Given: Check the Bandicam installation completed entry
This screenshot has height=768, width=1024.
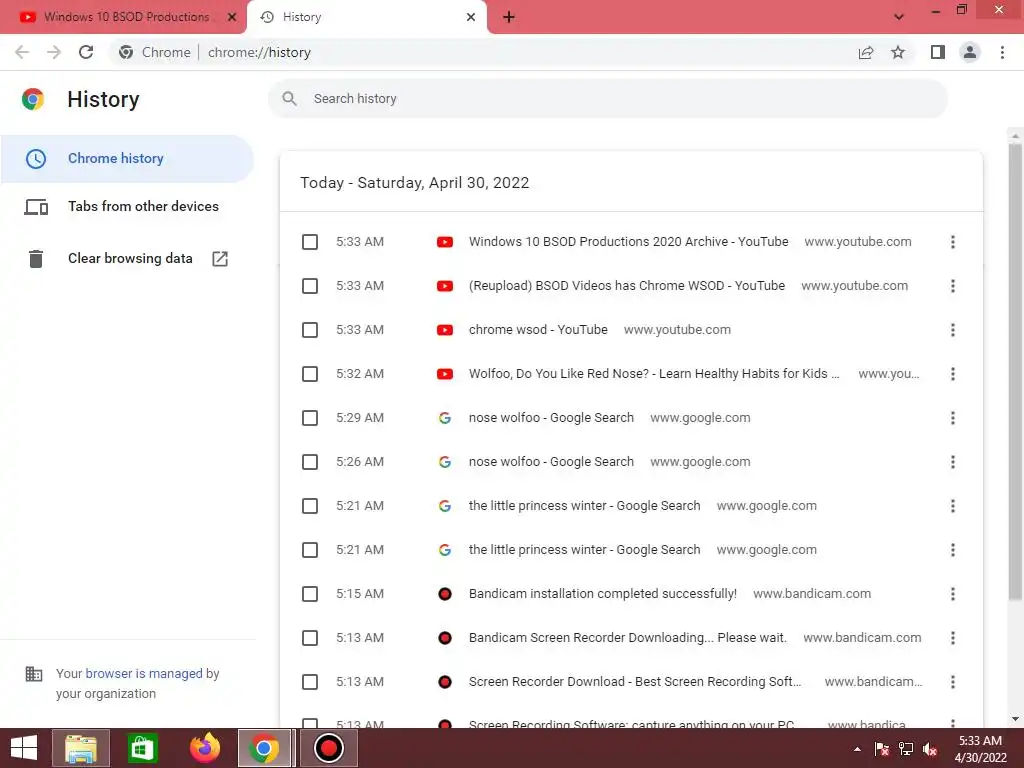Looking at the screenshot, I should [x=310, y=594].
